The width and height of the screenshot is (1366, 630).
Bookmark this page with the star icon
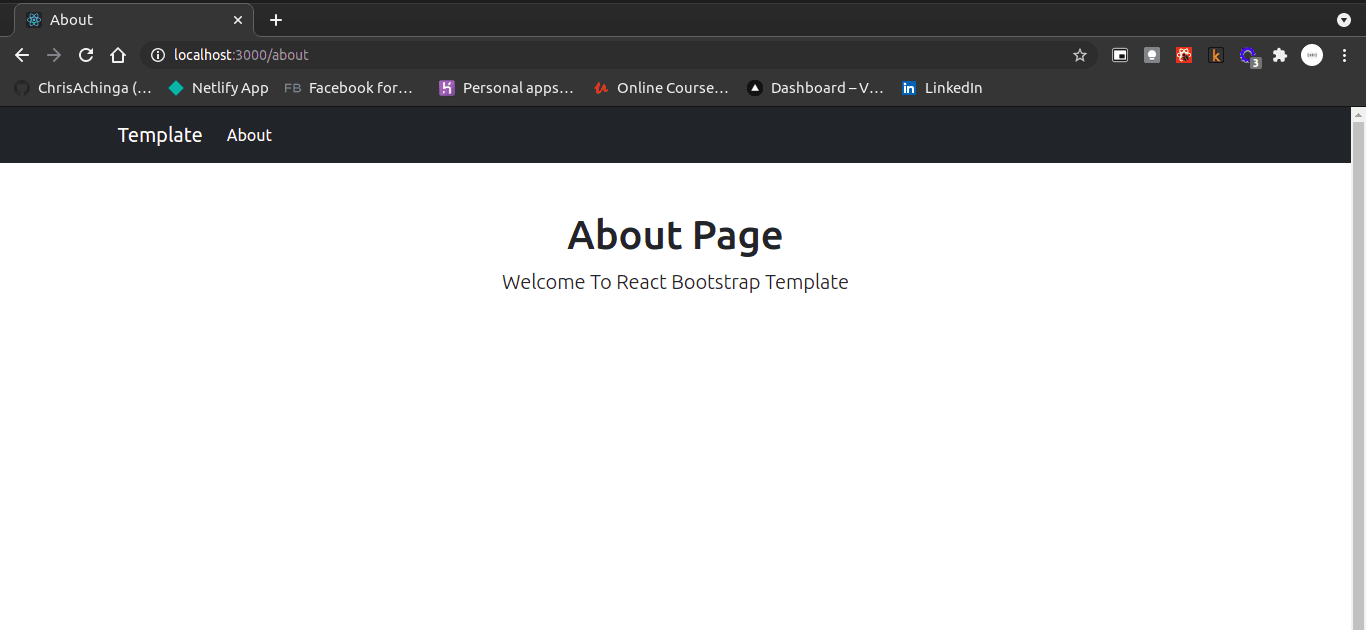[x=1080, y=55]
